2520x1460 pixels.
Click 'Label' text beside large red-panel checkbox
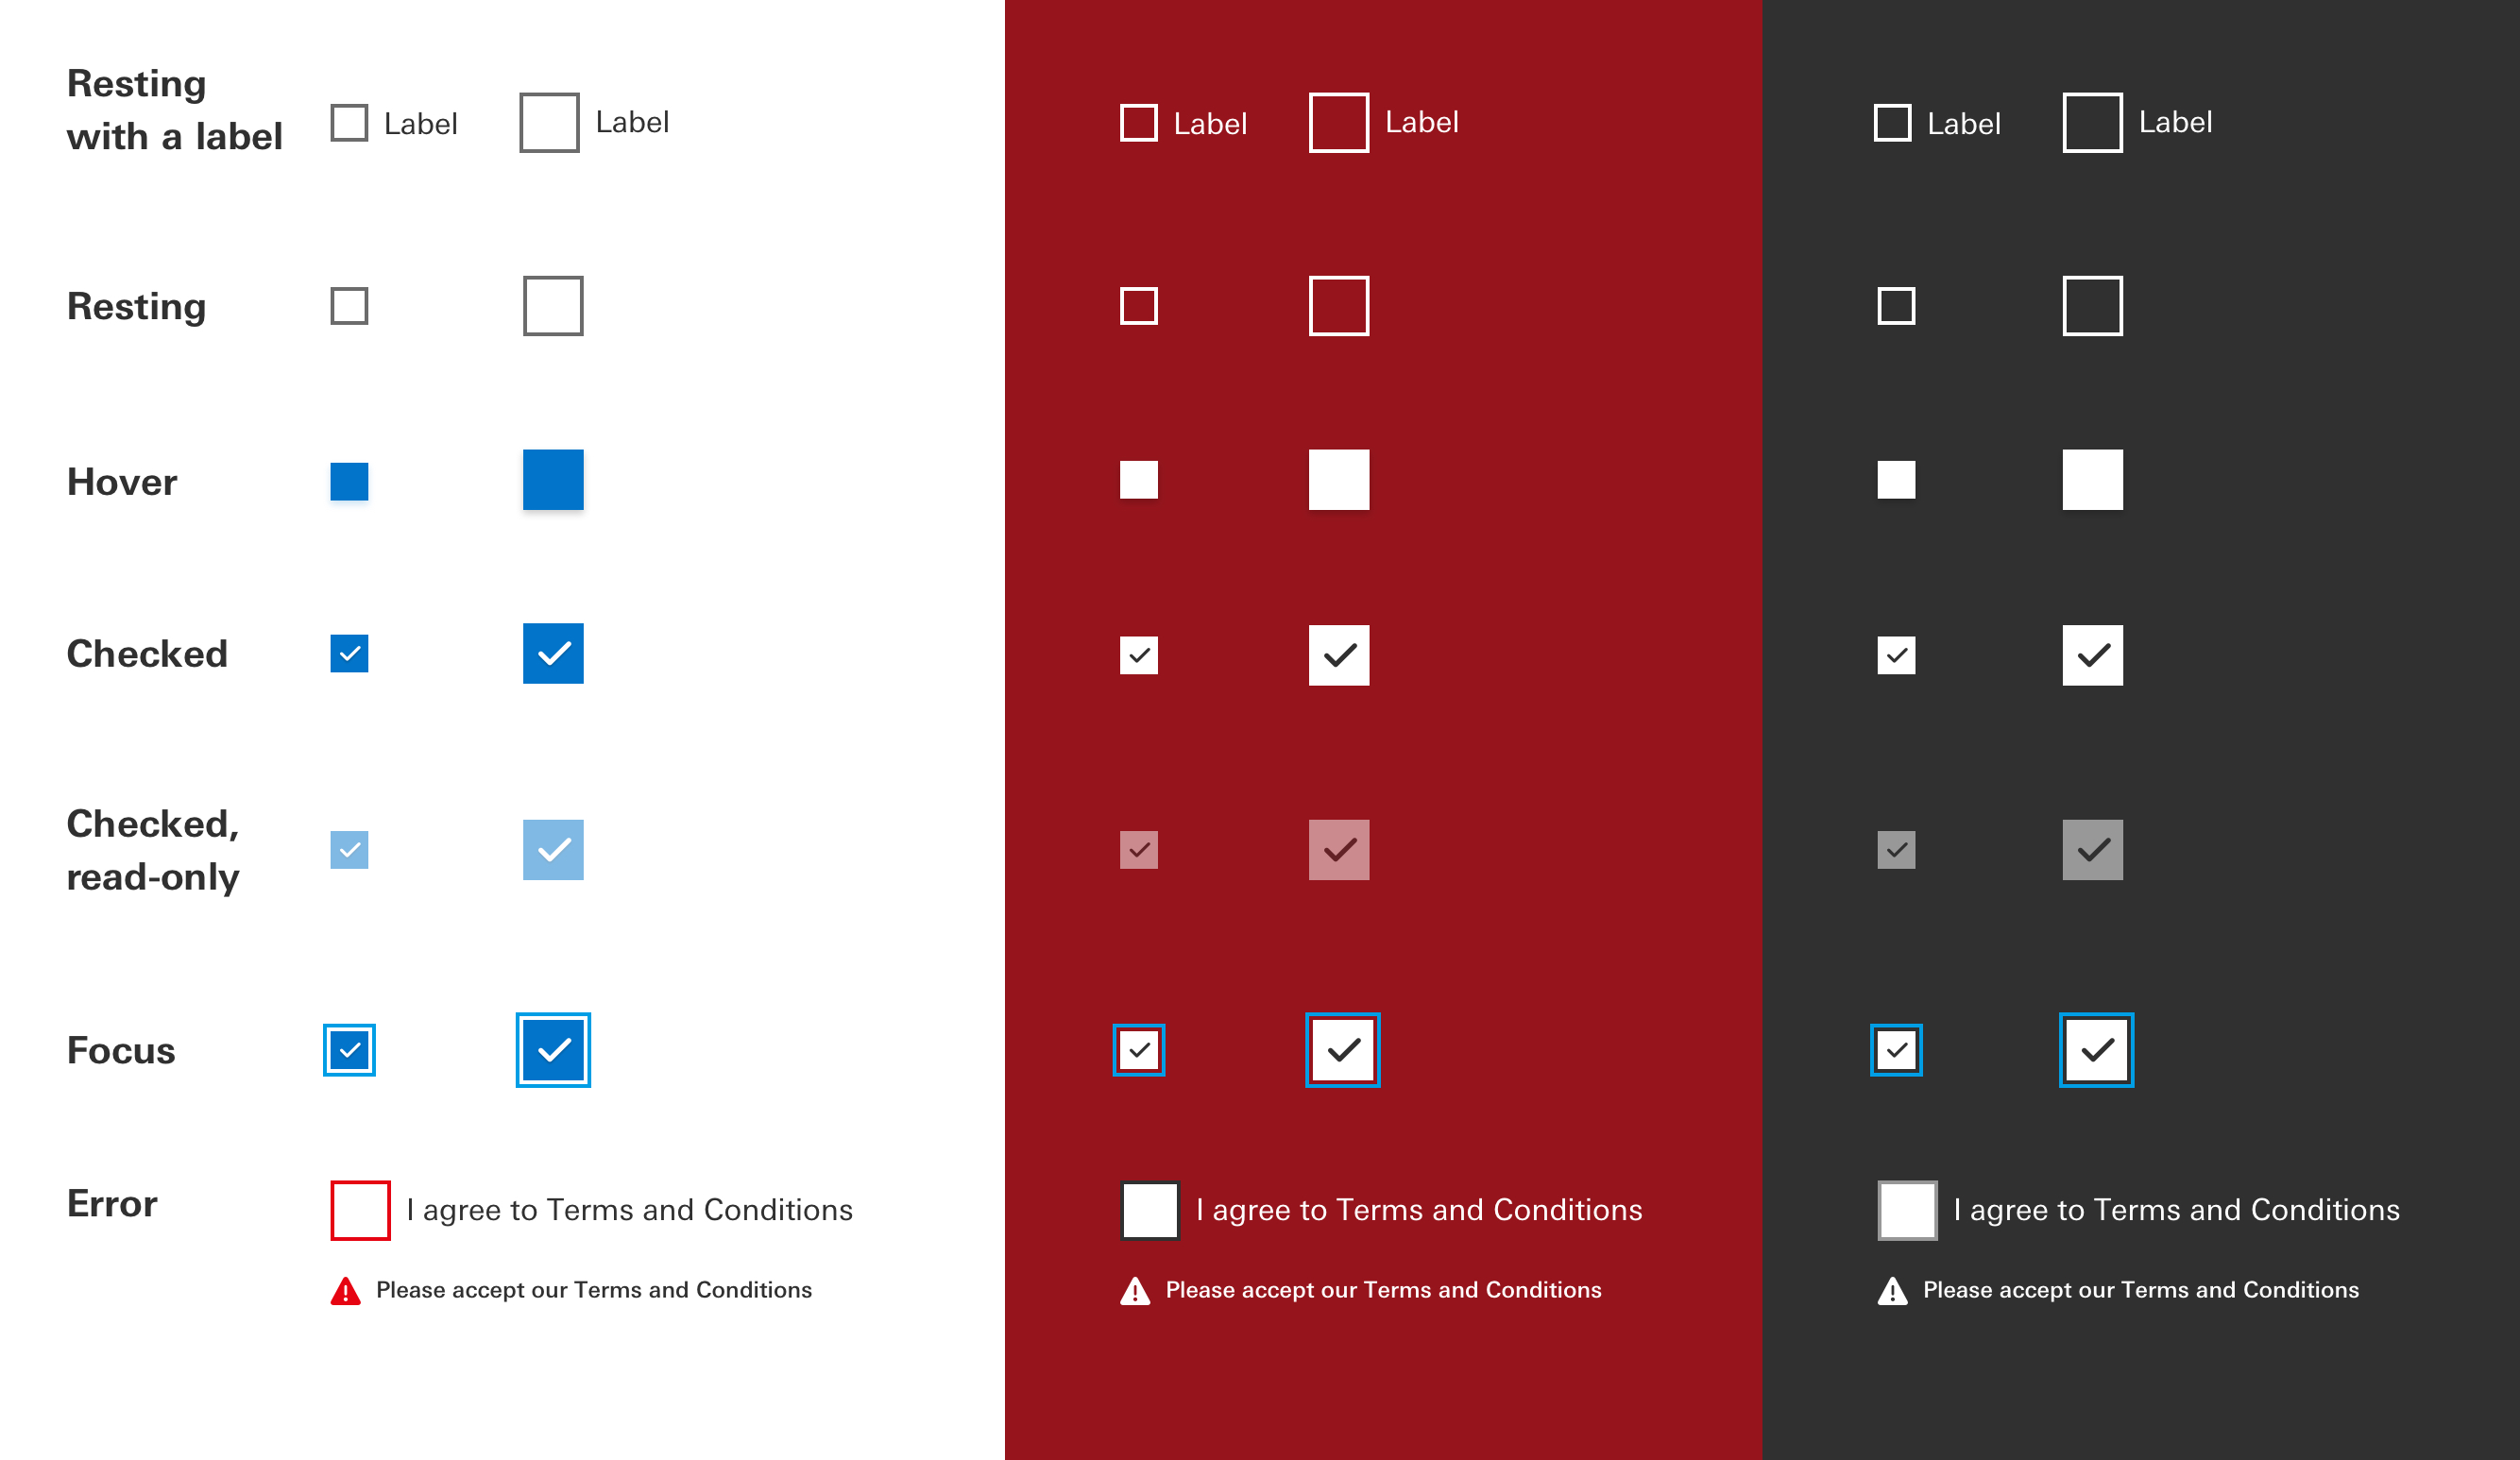click(1422, 122)
